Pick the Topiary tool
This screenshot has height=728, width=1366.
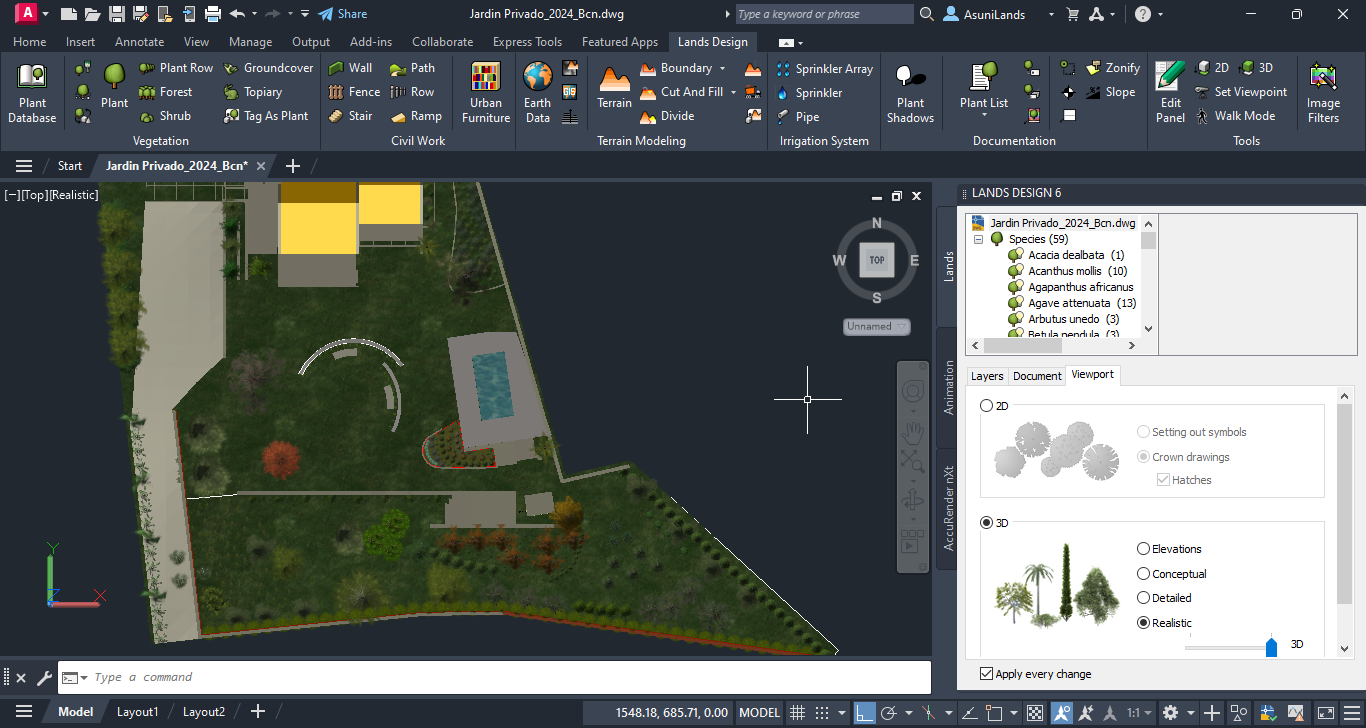click(253, 92)
